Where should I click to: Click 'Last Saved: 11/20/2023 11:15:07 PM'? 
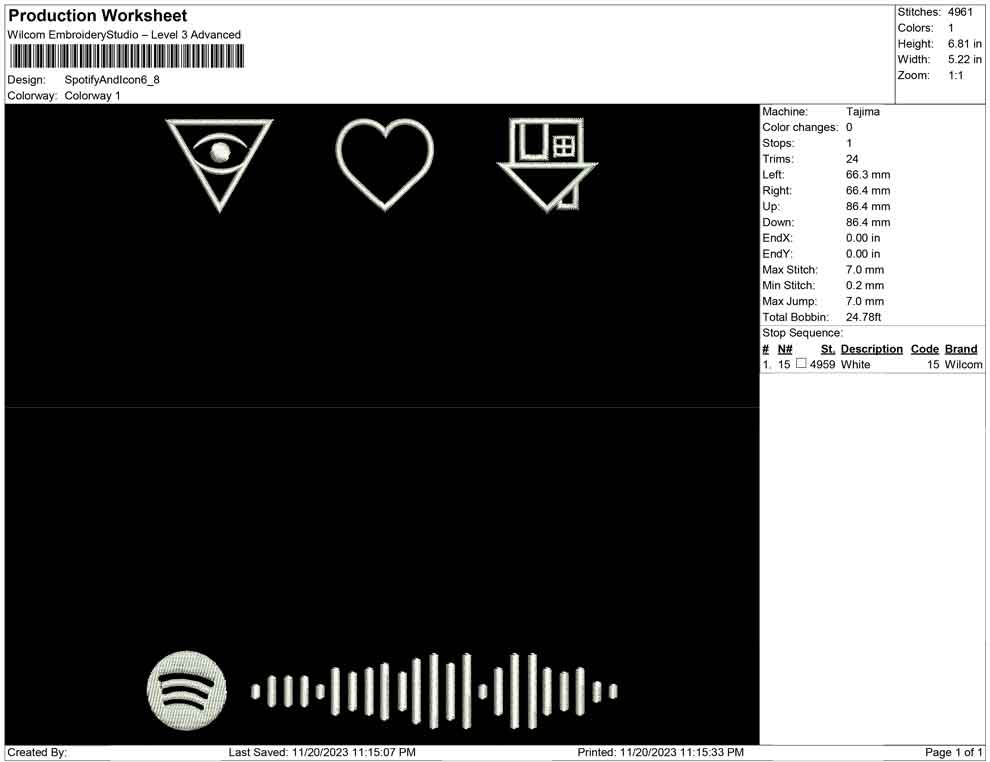(322, 753)
